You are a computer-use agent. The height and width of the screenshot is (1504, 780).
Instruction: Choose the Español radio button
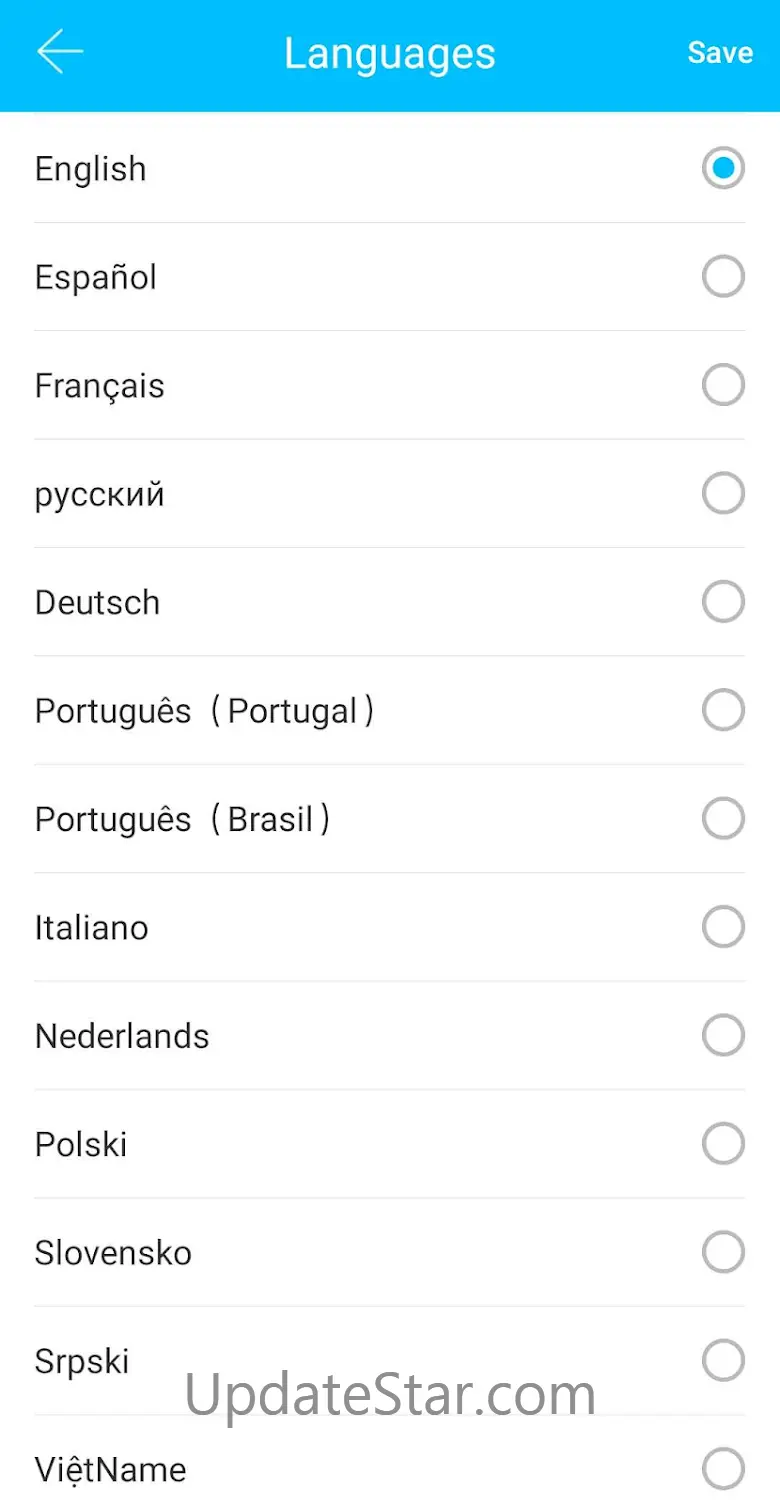723,277
